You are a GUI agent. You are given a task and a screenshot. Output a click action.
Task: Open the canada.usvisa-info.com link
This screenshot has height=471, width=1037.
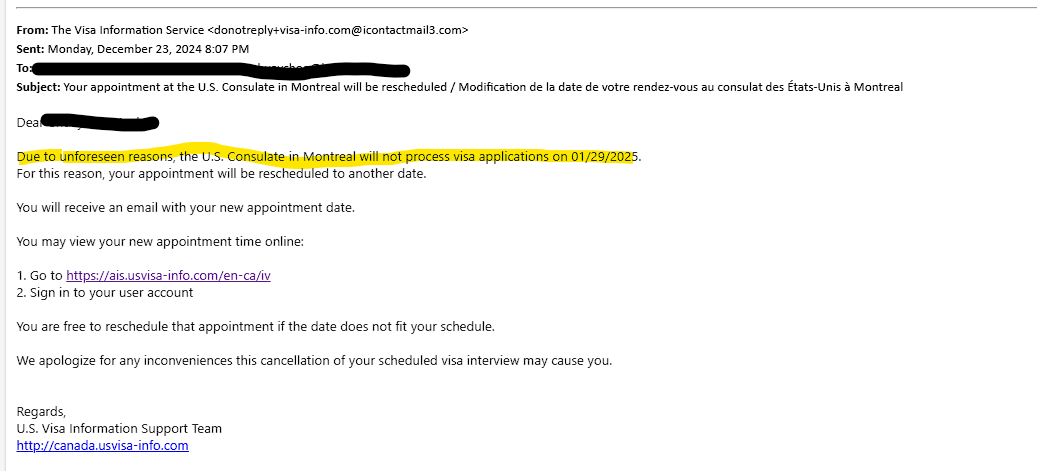(103, 445)
